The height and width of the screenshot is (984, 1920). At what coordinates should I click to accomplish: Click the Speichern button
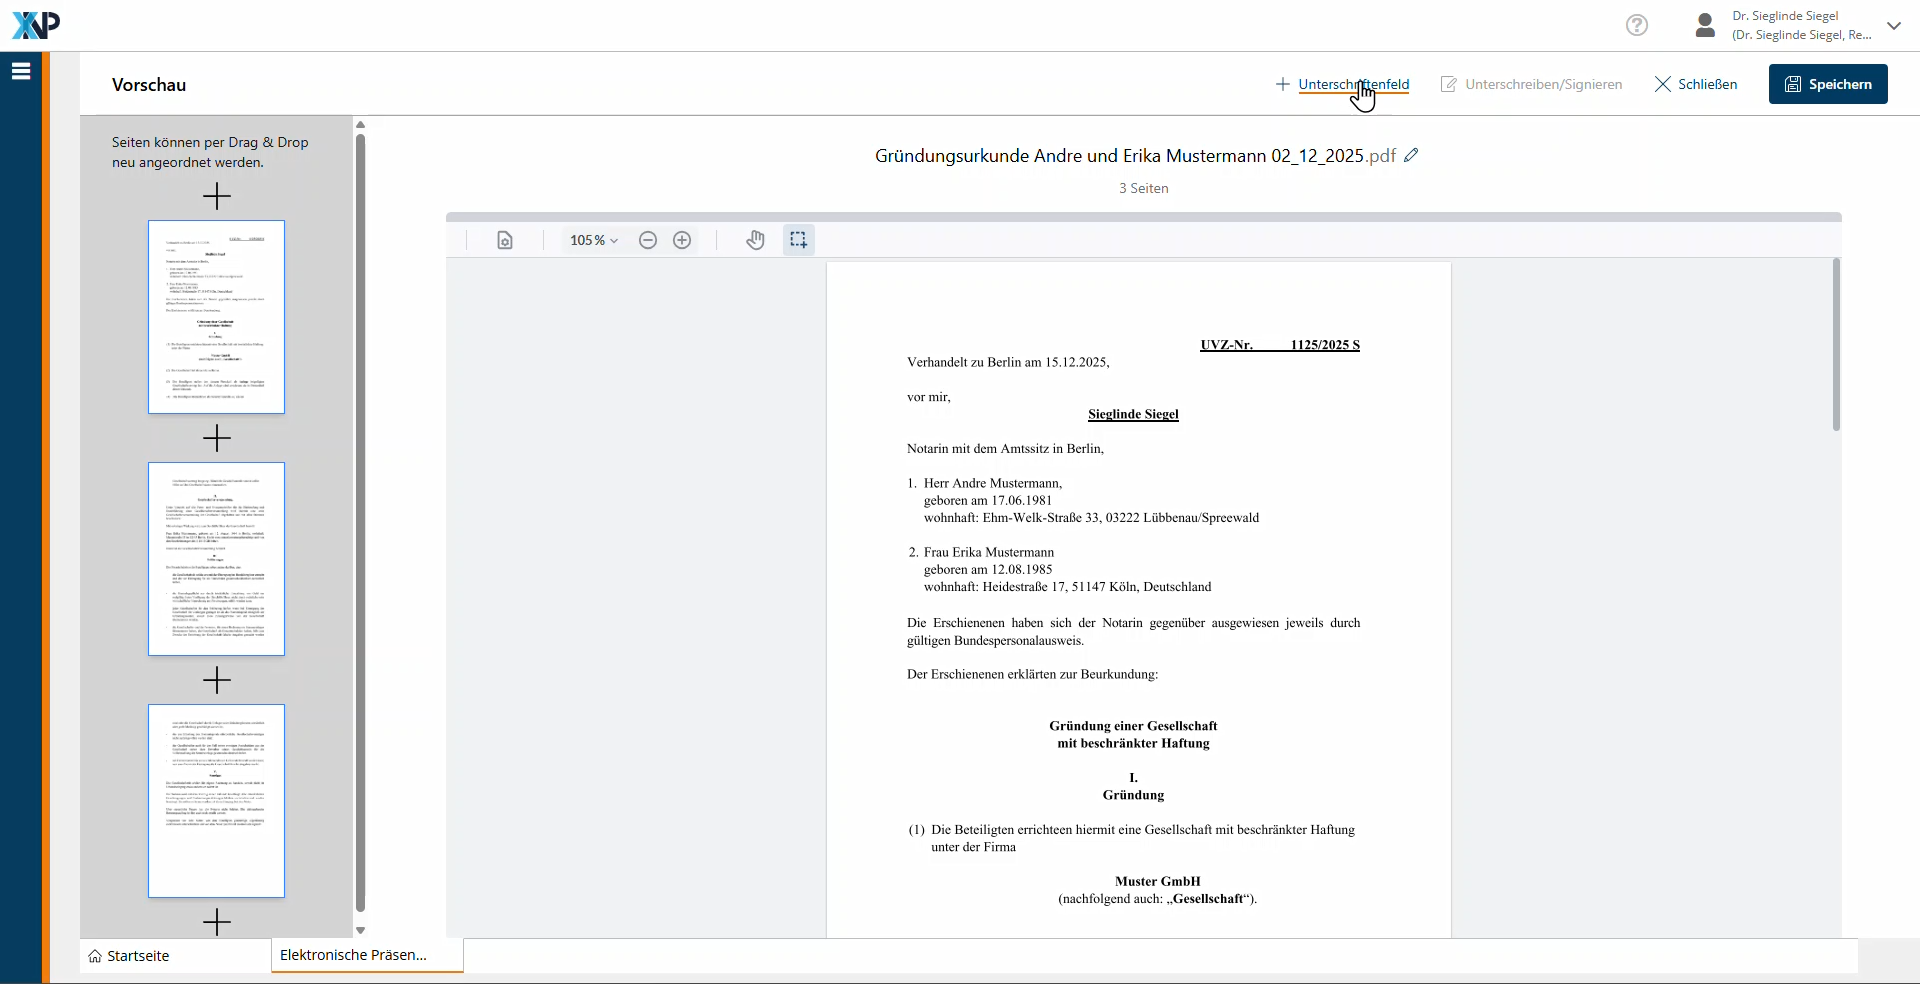pos(1827,84)
